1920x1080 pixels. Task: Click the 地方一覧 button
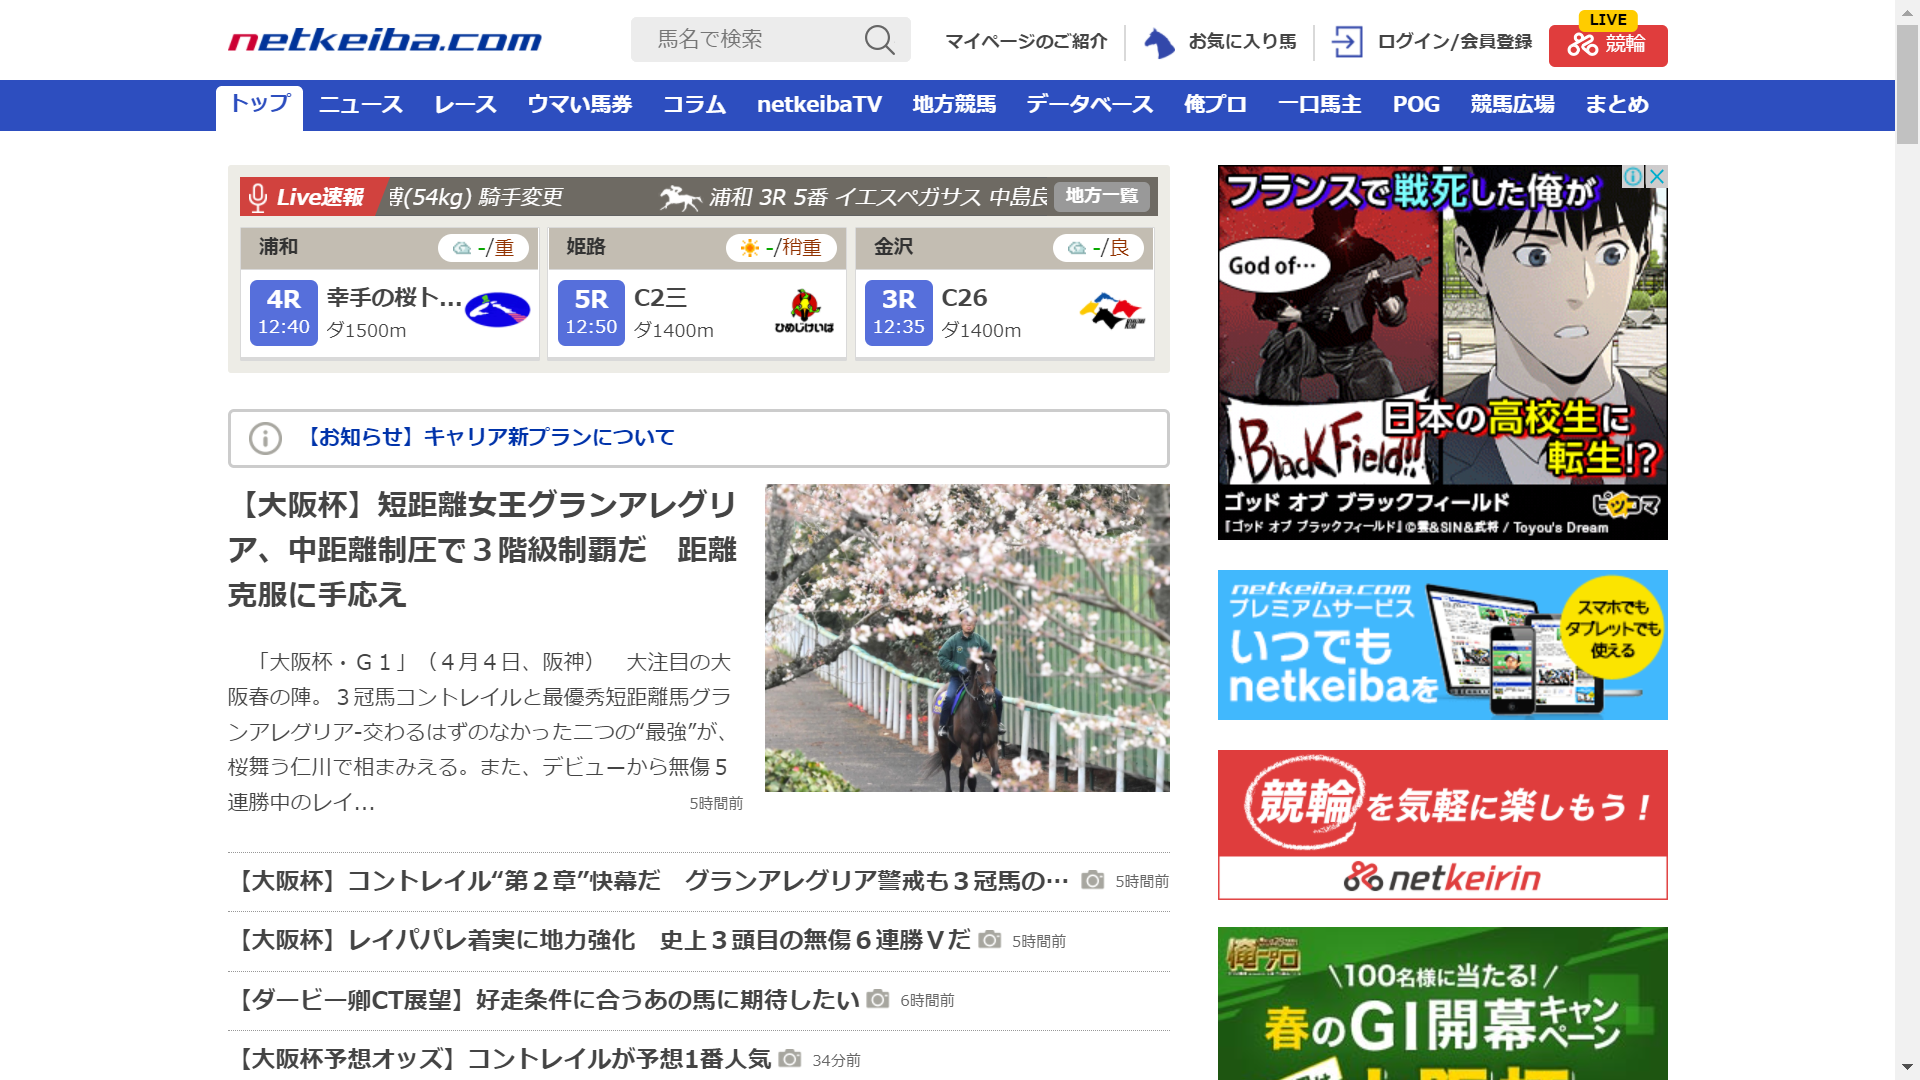(x=1101, y=196)
